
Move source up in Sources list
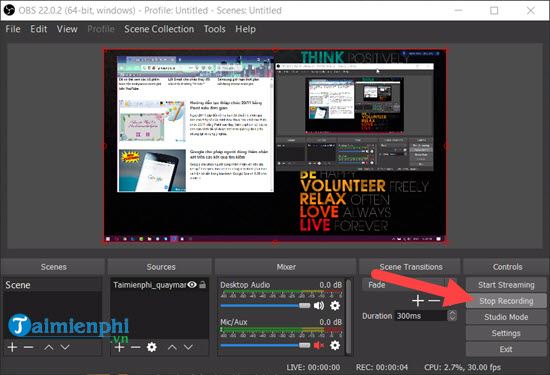coord(172,347)
